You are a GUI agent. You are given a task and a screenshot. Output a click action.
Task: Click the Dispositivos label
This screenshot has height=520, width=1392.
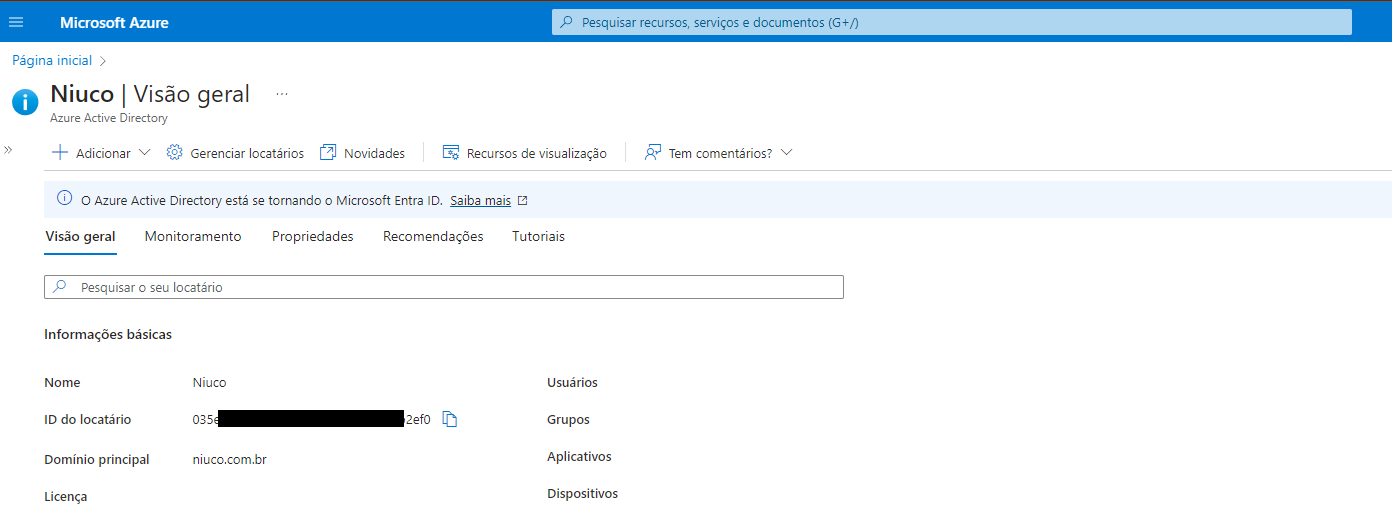[x=582, y=494]
